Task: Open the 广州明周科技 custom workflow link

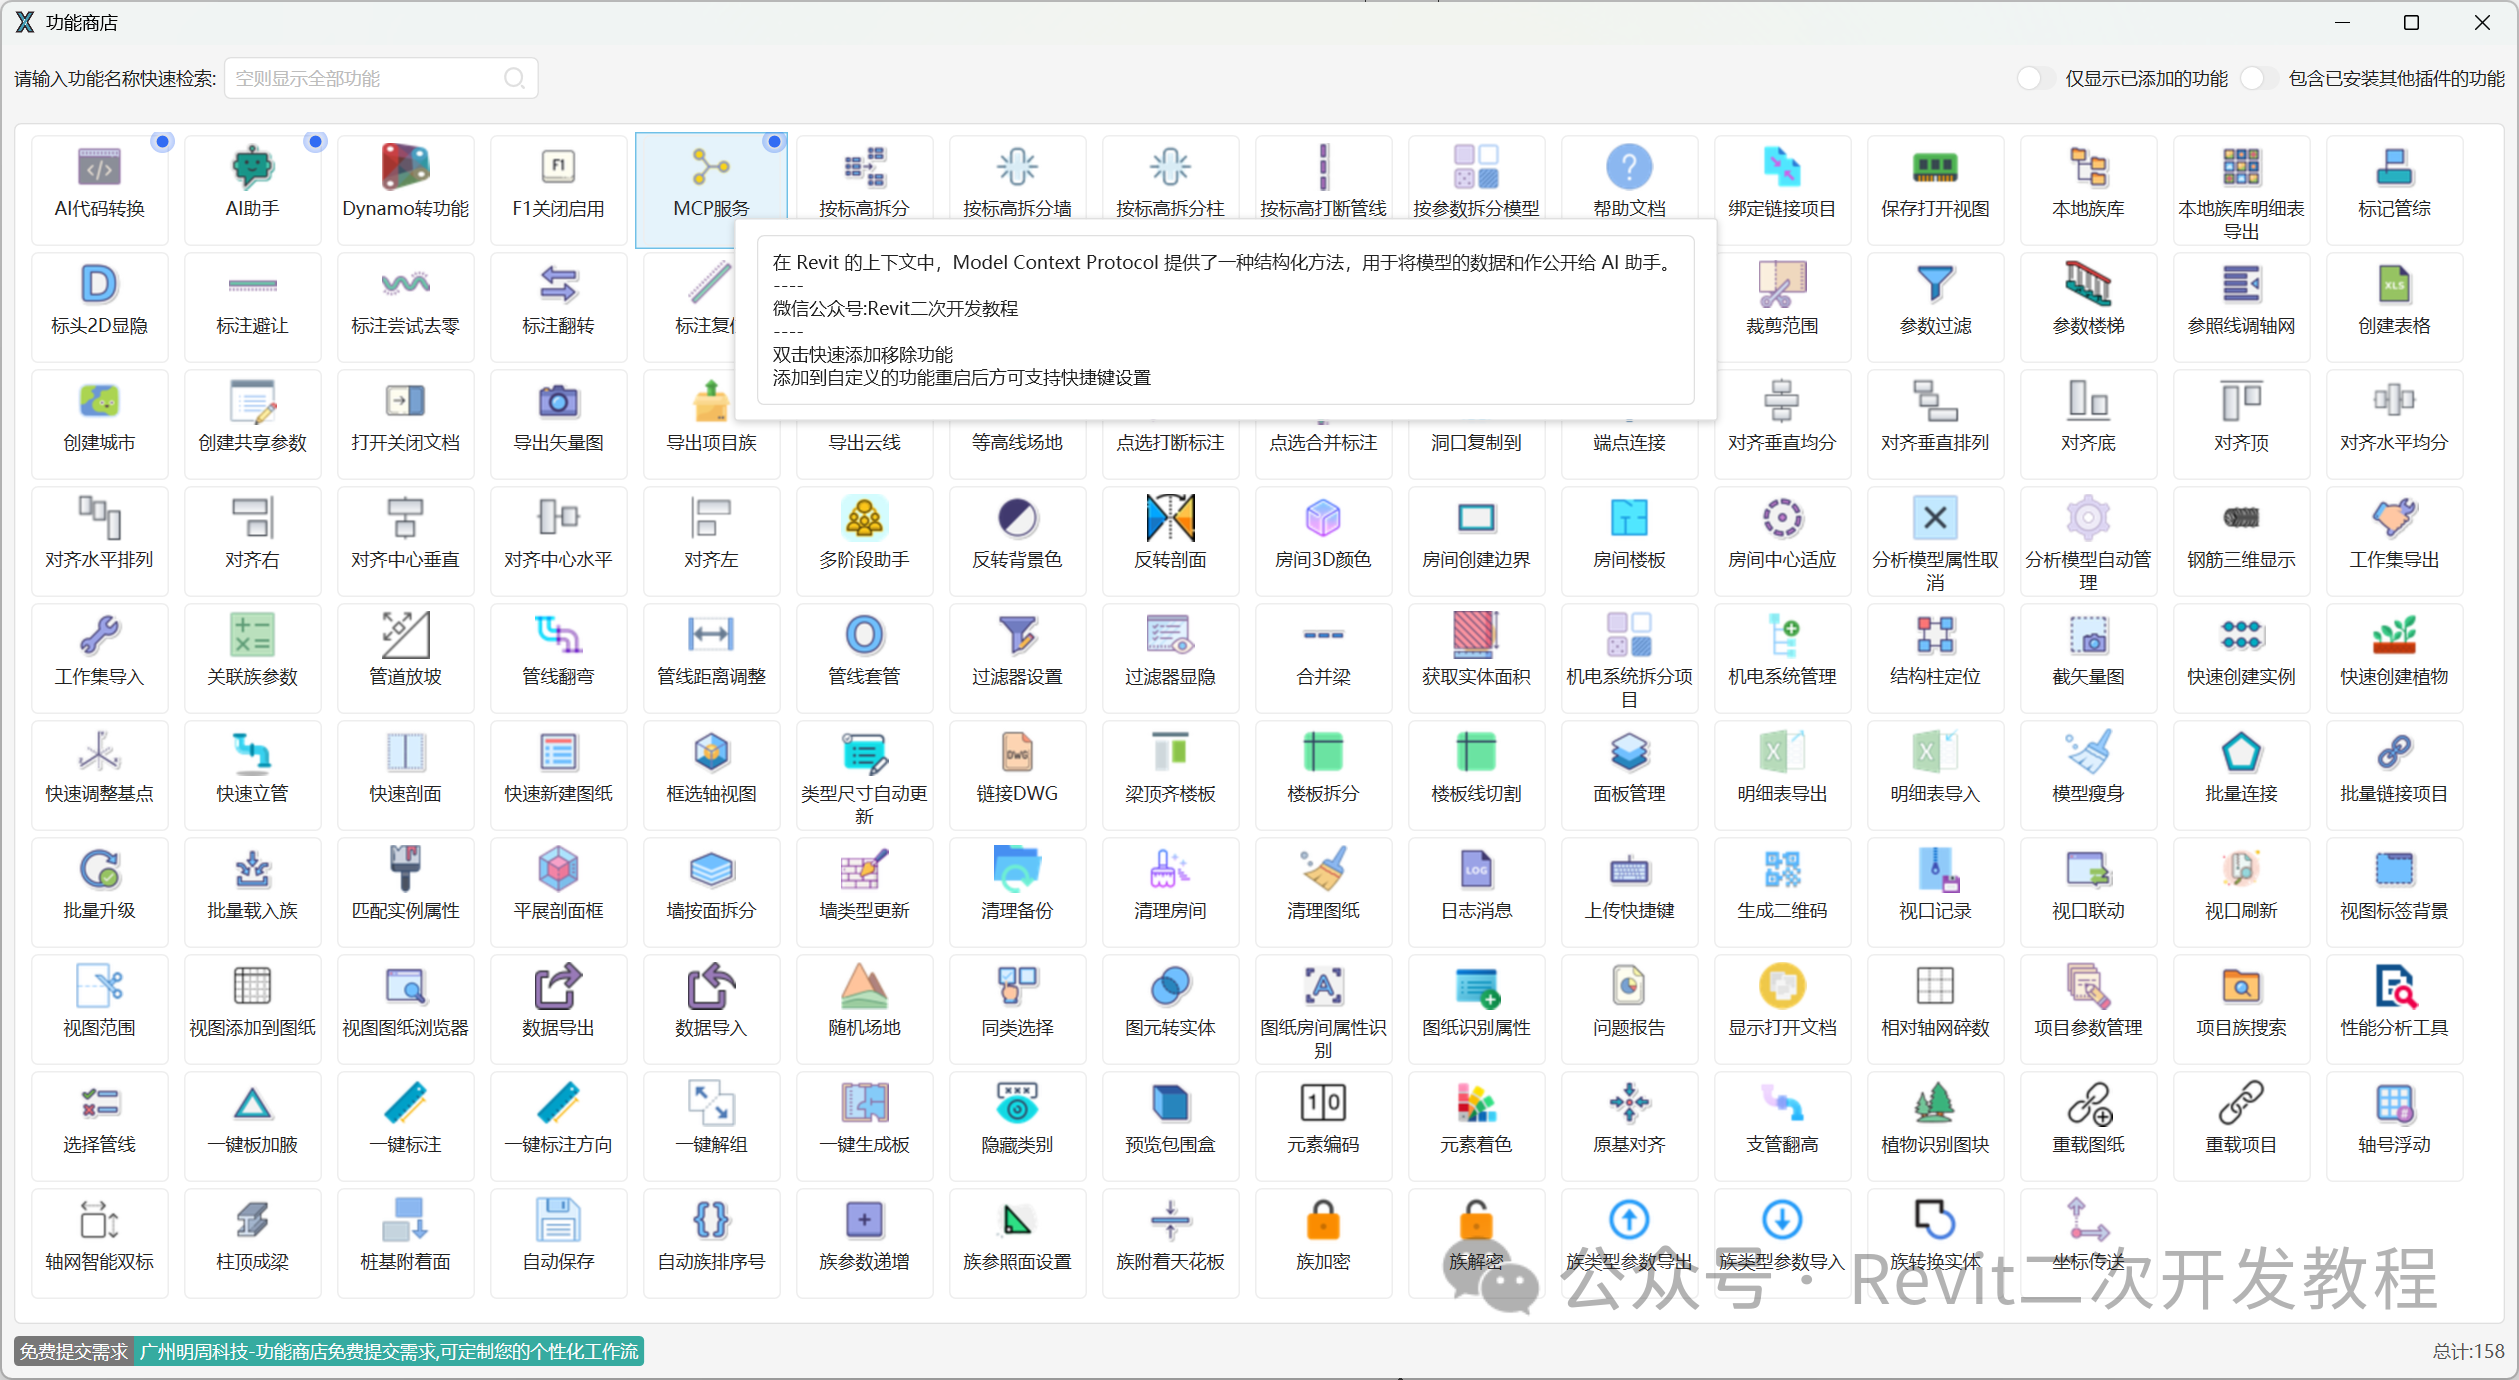Action: pyautogui.click(x=388, y=1352)
